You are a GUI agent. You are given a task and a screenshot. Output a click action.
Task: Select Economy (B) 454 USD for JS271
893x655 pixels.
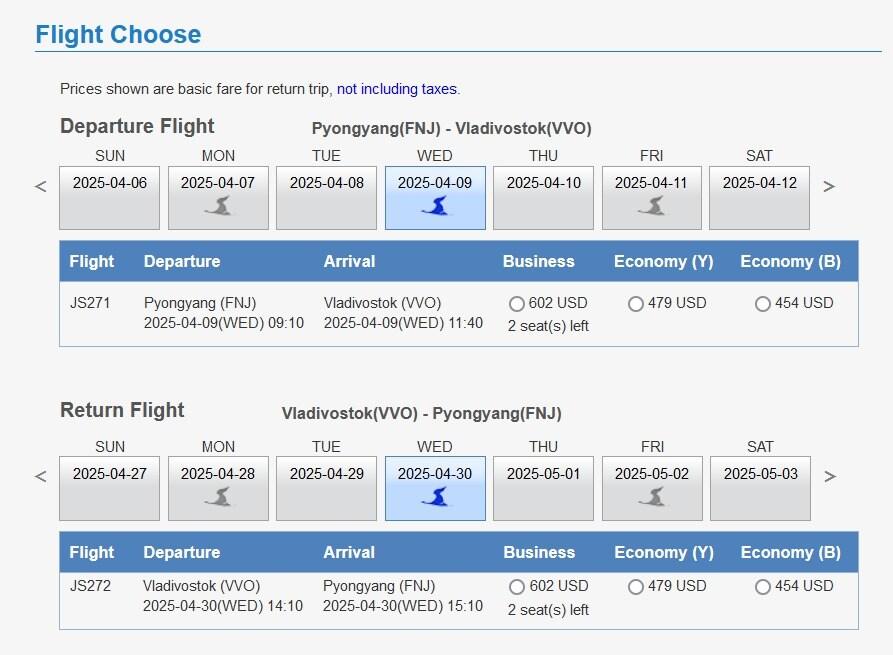coord(763,304)
